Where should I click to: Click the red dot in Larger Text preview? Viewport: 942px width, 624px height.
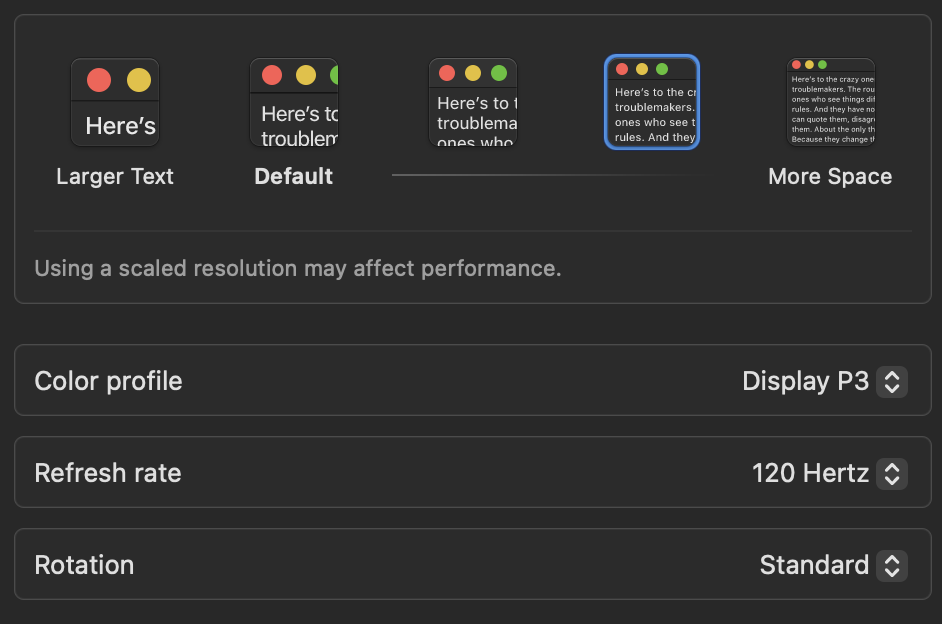coord(99,80)
